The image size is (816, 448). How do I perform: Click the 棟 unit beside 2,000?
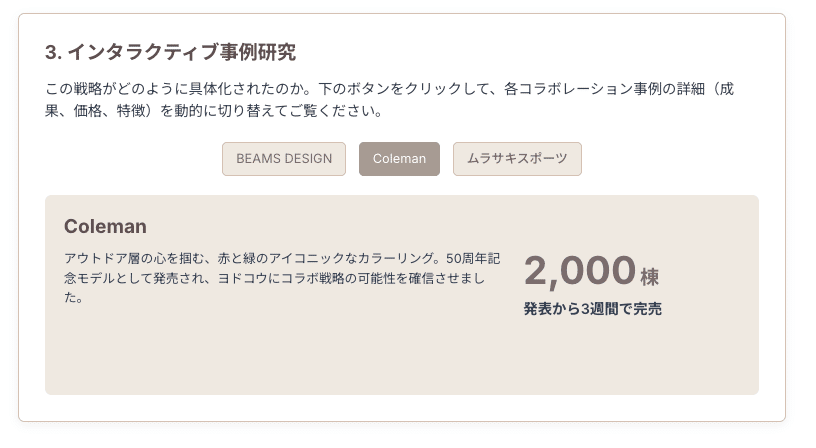point(649,276)
